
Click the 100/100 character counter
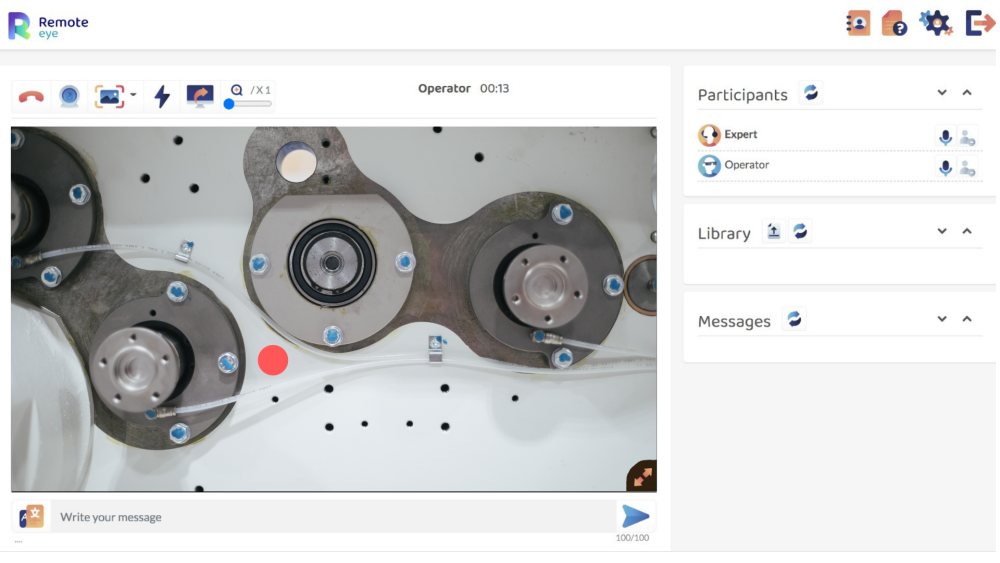coord(632,538)
